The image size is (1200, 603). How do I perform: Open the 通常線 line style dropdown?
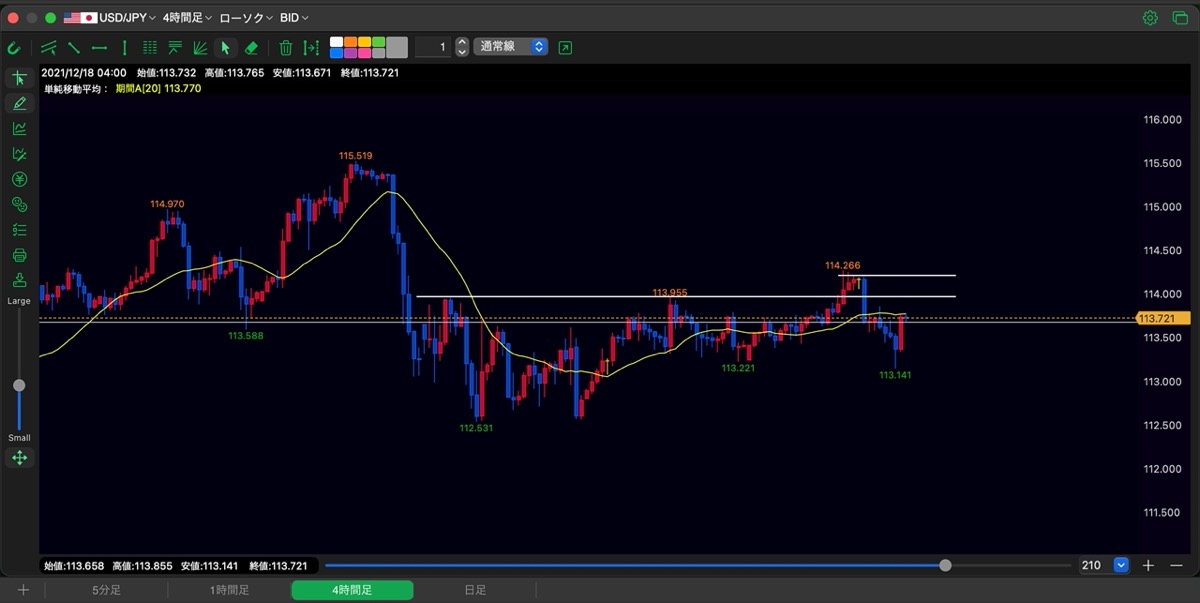(511, 47)
